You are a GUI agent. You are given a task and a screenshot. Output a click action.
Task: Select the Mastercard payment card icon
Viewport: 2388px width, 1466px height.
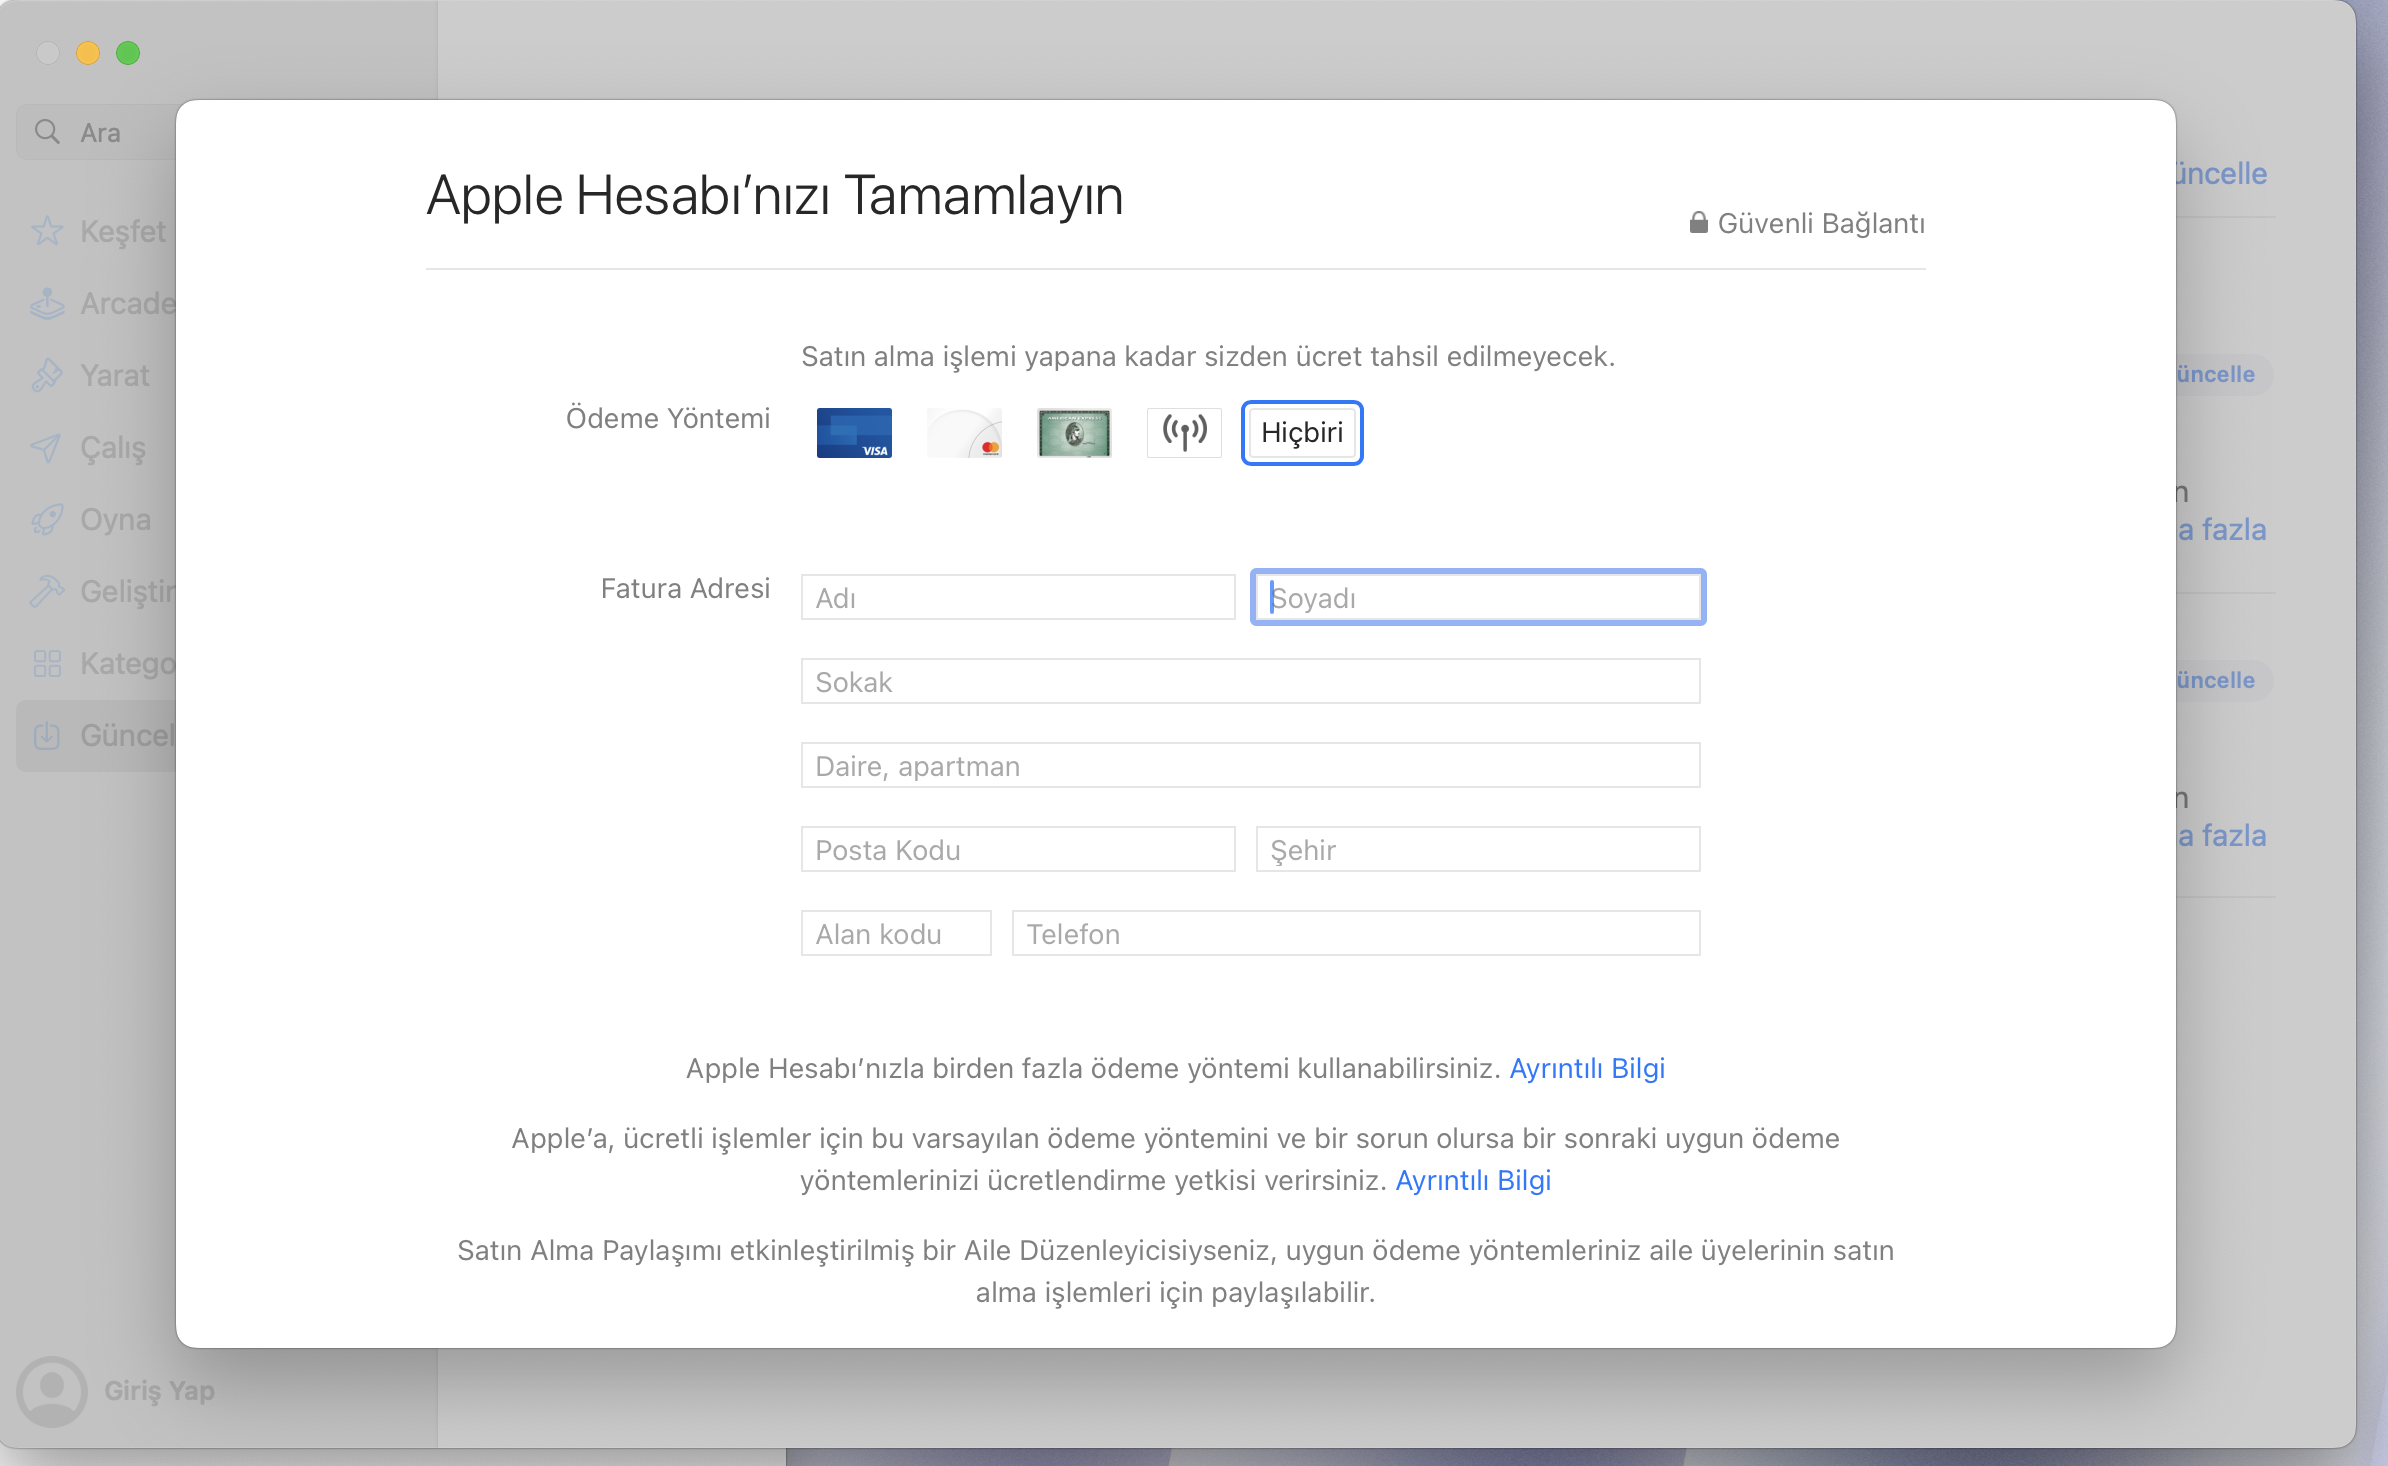coord(964,433)
